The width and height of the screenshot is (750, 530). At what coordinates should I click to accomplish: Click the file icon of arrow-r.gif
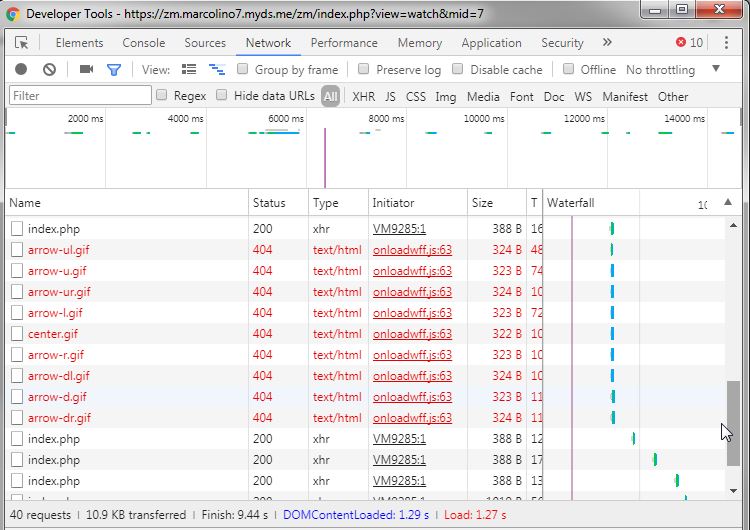tap(17, 355)
